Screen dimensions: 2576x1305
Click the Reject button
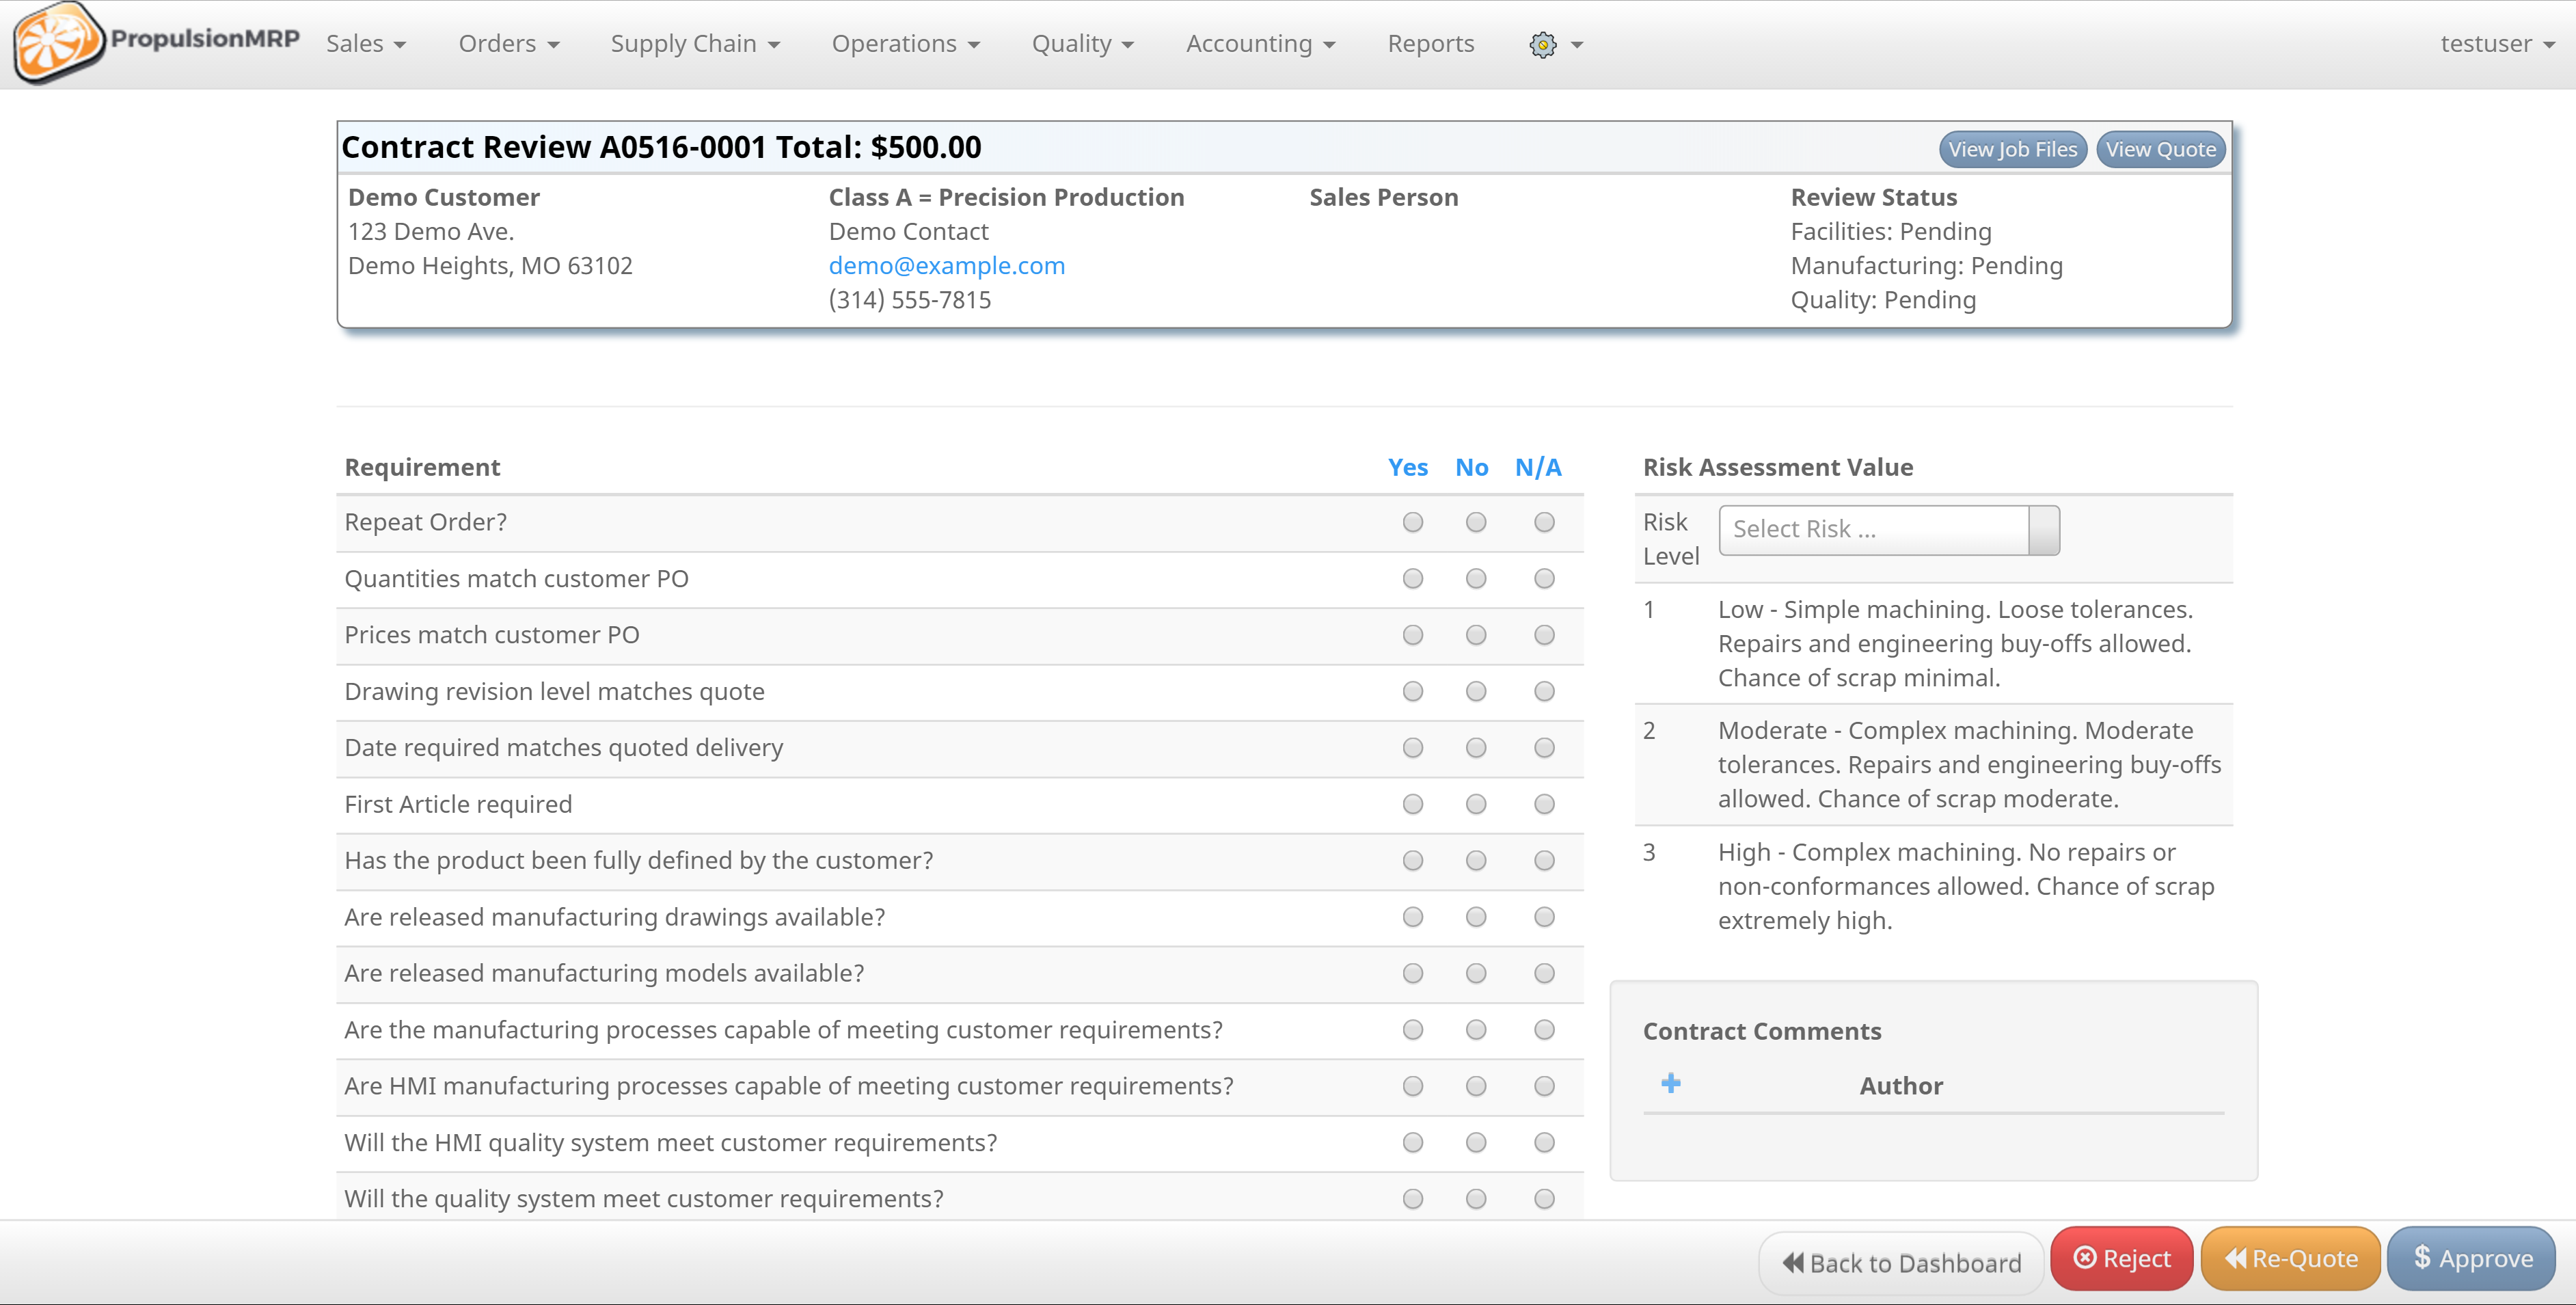[2121, 1258]
